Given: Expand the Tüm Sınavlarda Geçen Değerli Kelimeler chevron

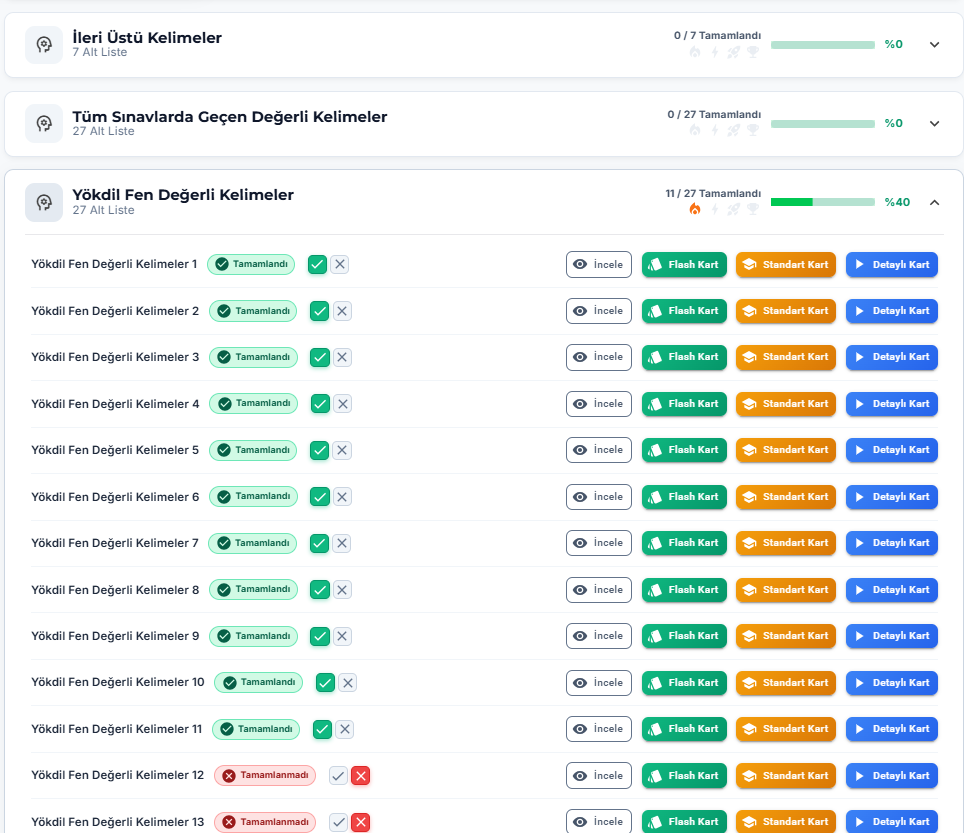Looking at the screenshot, I should tap(934, 124).
